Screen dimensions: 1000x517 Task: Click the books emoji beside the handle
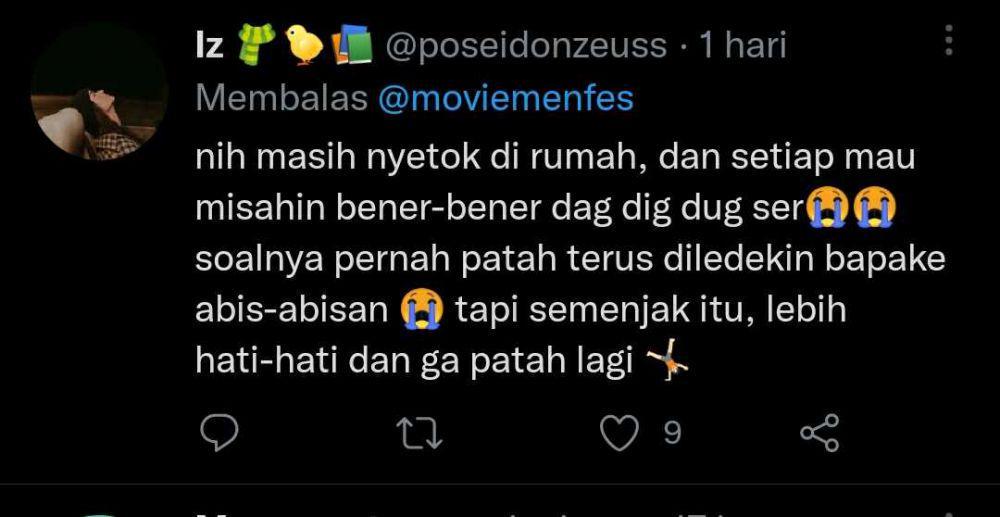coord(351,47)
